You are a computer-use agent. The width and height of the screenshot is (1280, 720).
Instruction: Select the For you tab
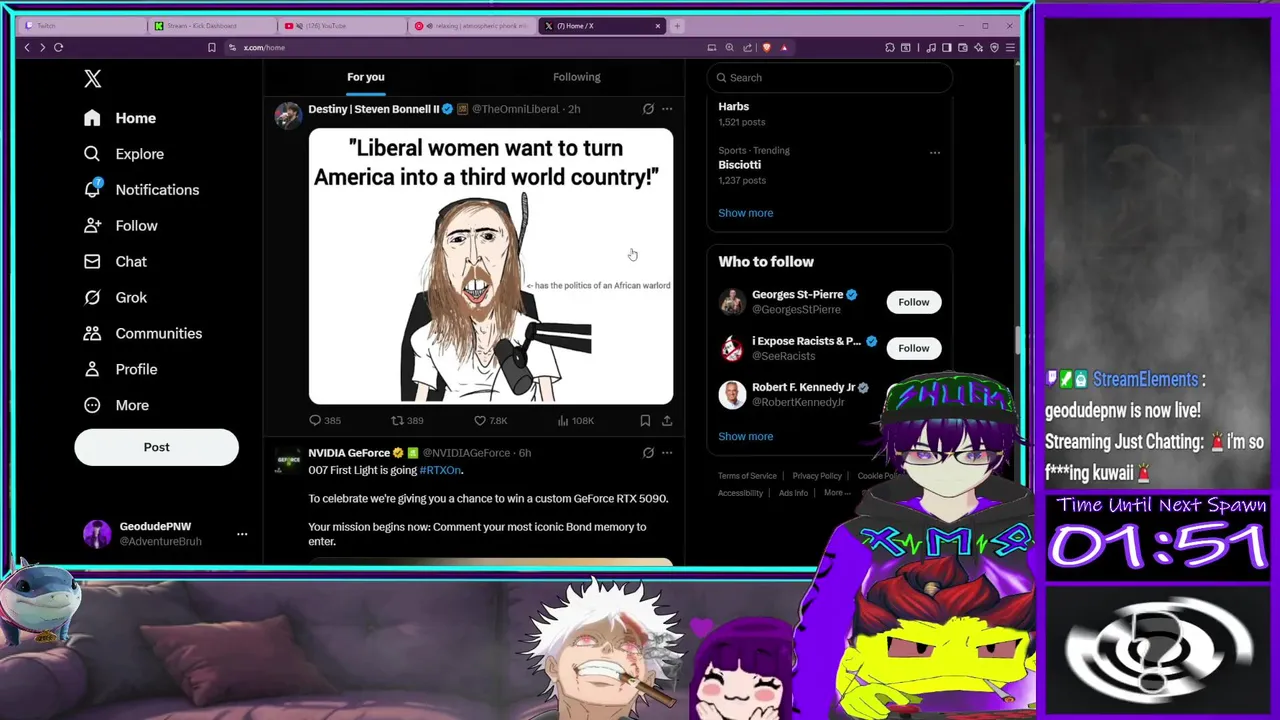tap(365, 77)
